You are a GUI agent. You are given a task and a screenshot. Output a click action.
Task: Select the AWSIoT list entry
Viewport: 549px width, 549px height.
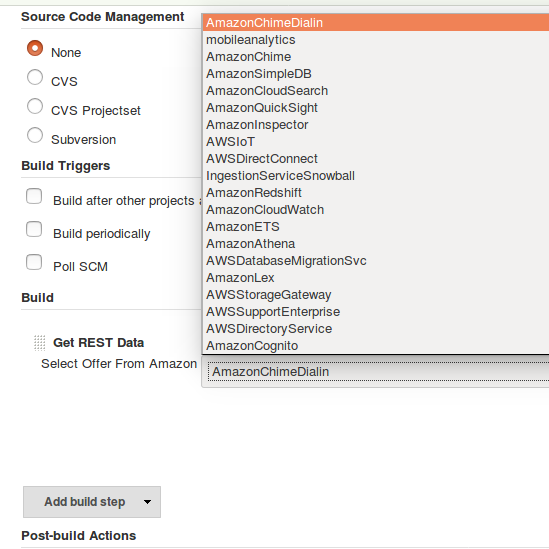[x=376, y=142]
